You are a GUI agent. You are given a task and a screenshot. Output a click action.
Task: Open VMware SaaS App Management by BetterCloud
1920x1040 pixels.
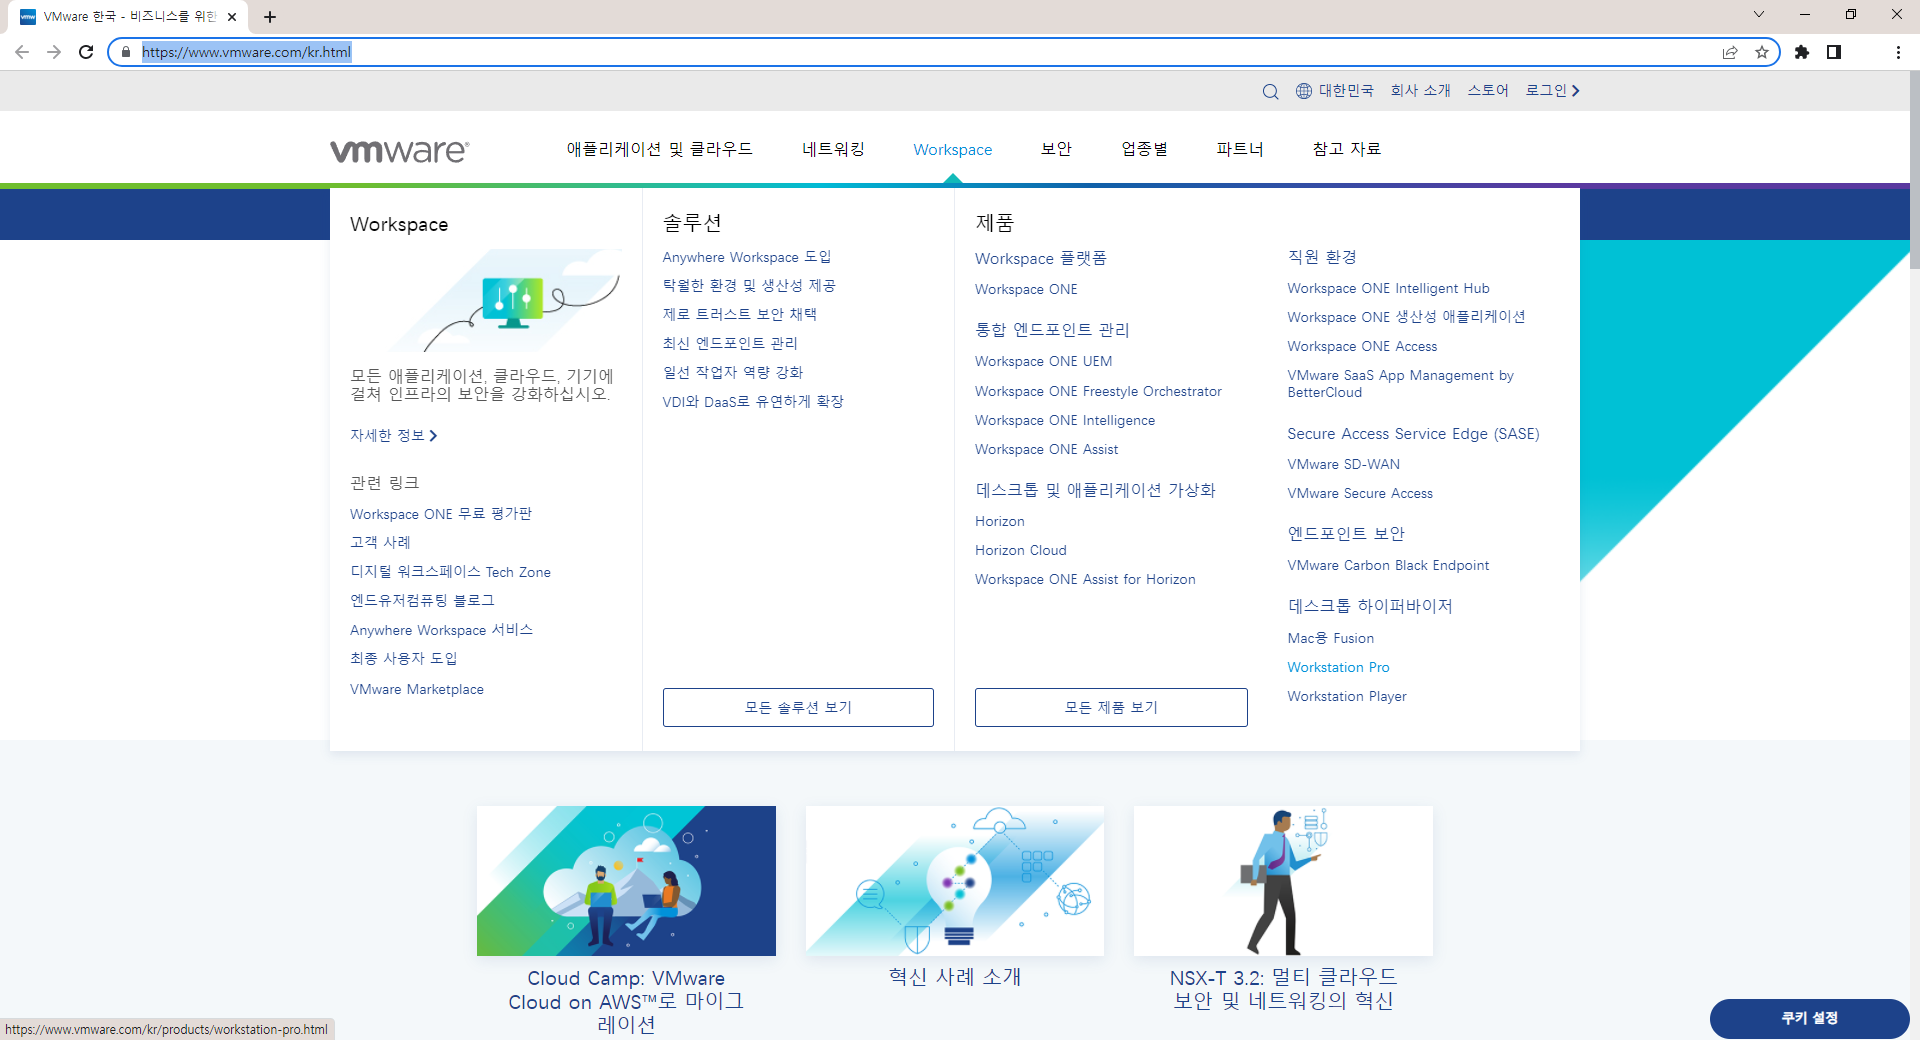1400,384
